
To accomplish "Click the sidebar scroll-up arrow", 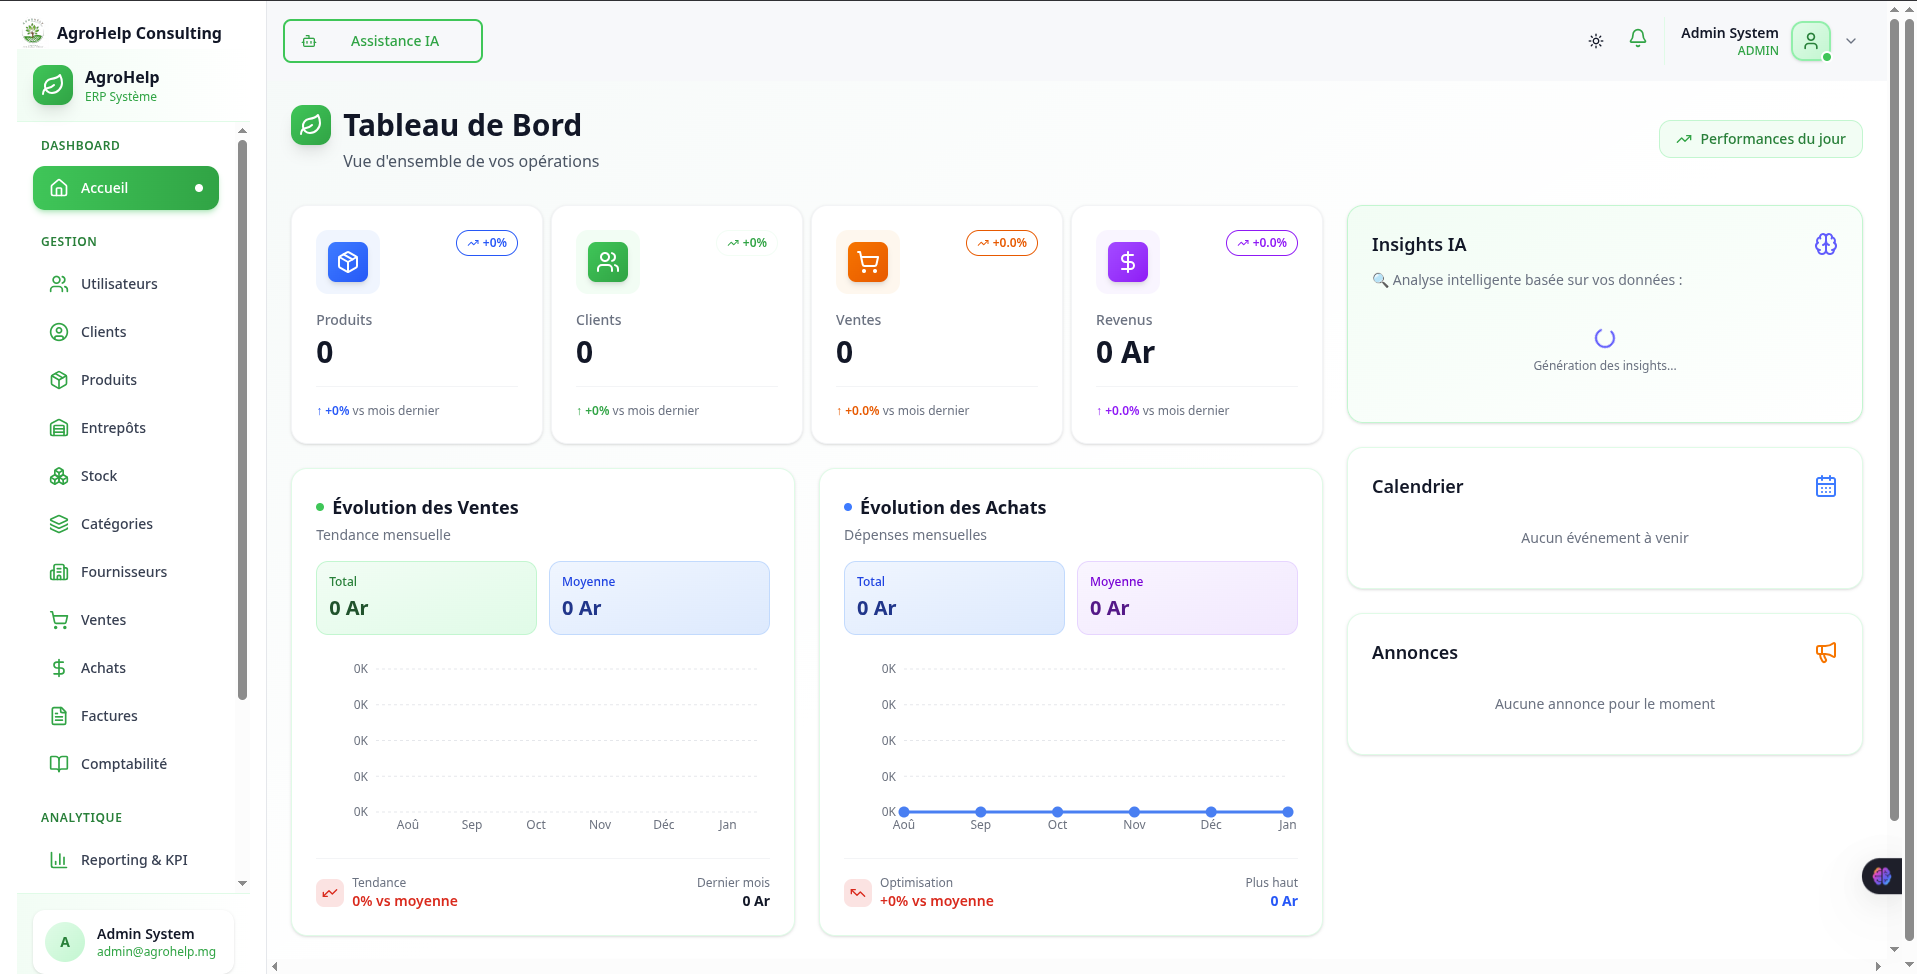I will 242,130.
